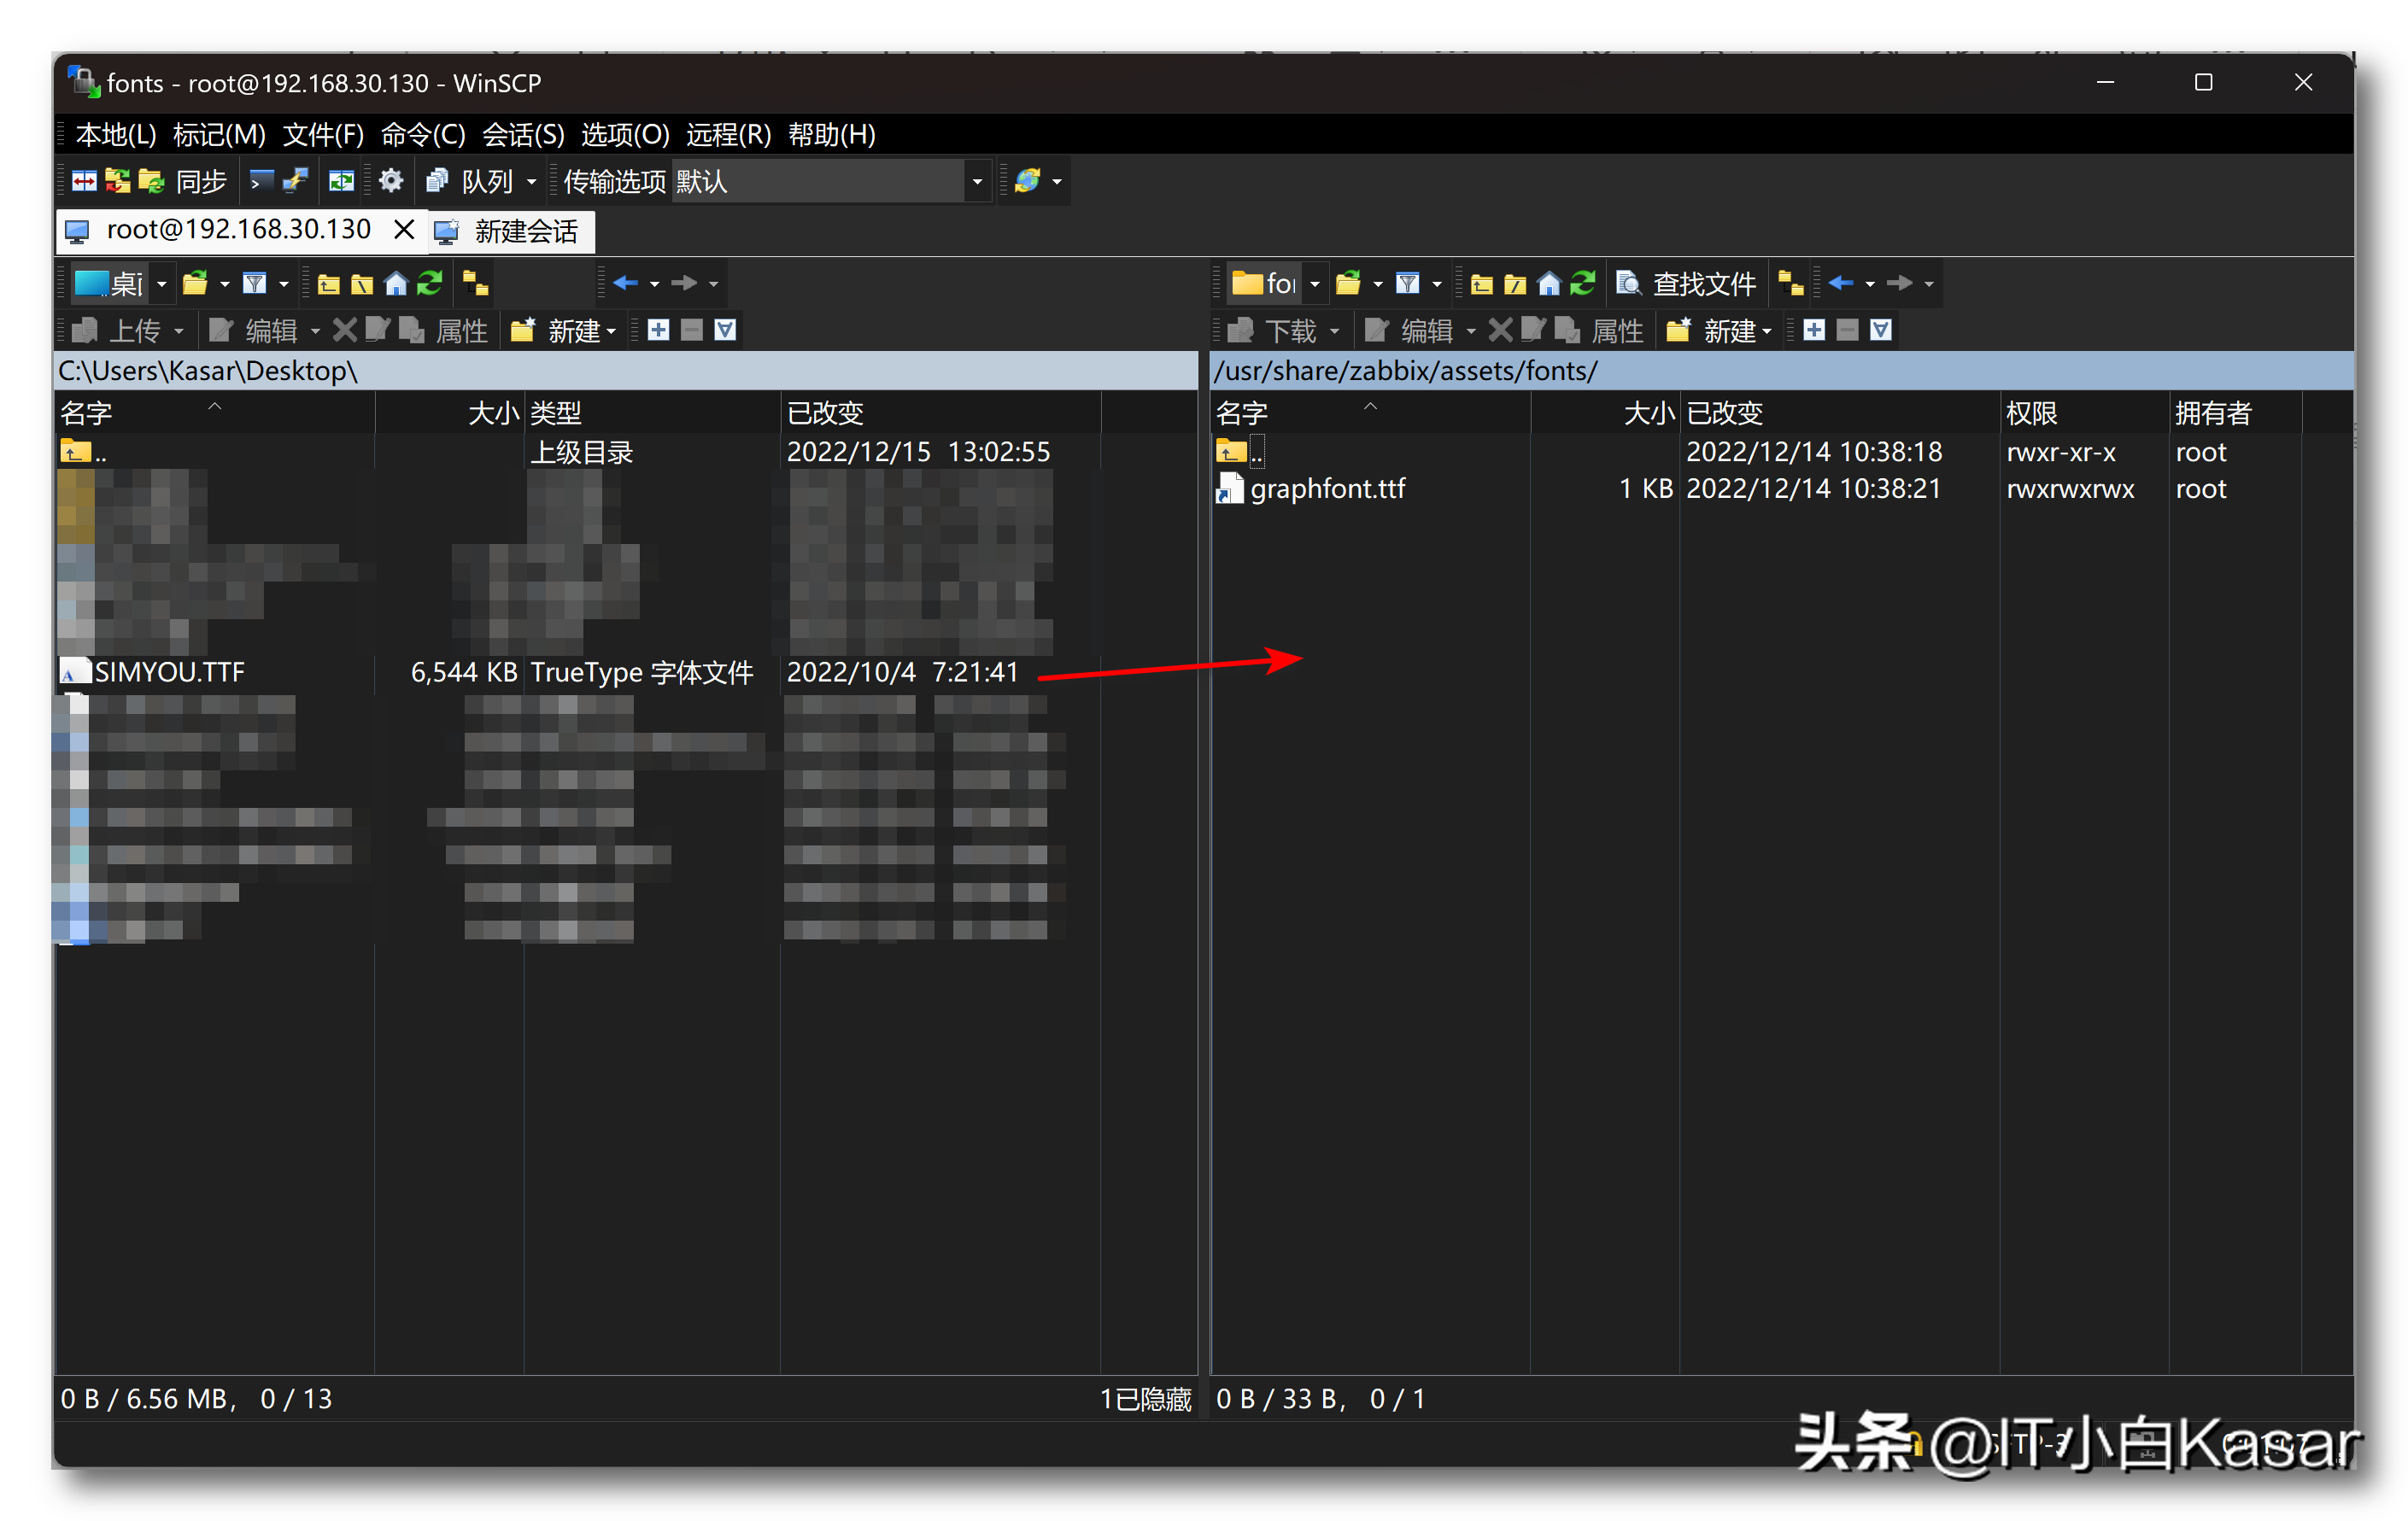
Task: Open the 标记(M) menu
Action: 219,134
